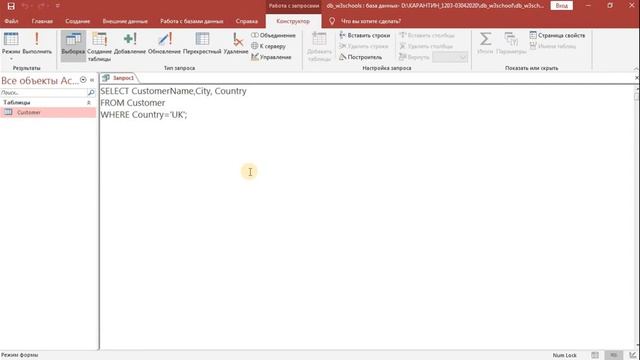
Task: Switch to the Создание ribbon tab
Action: 78,21
